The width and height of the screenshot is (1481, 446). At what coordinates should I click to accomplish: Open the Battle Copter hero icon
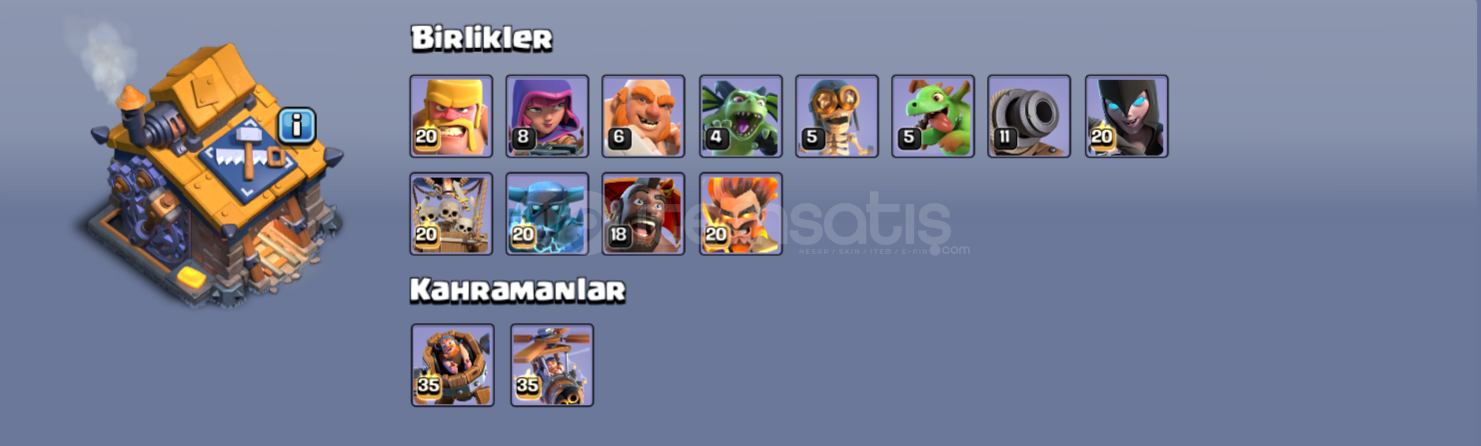click(552, 365)
